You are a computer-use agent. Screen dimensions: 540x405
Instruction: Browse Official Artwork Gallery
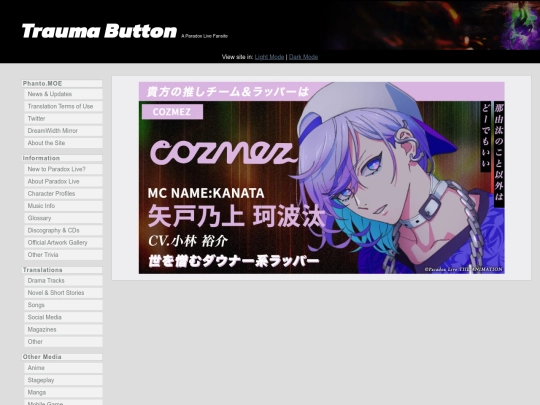tap(63, 242)
